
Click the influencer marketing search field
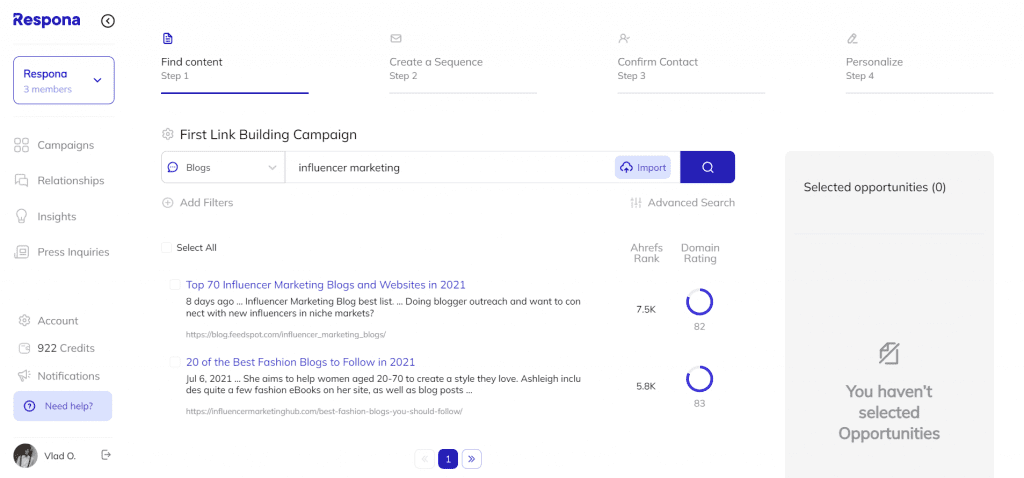451,167
